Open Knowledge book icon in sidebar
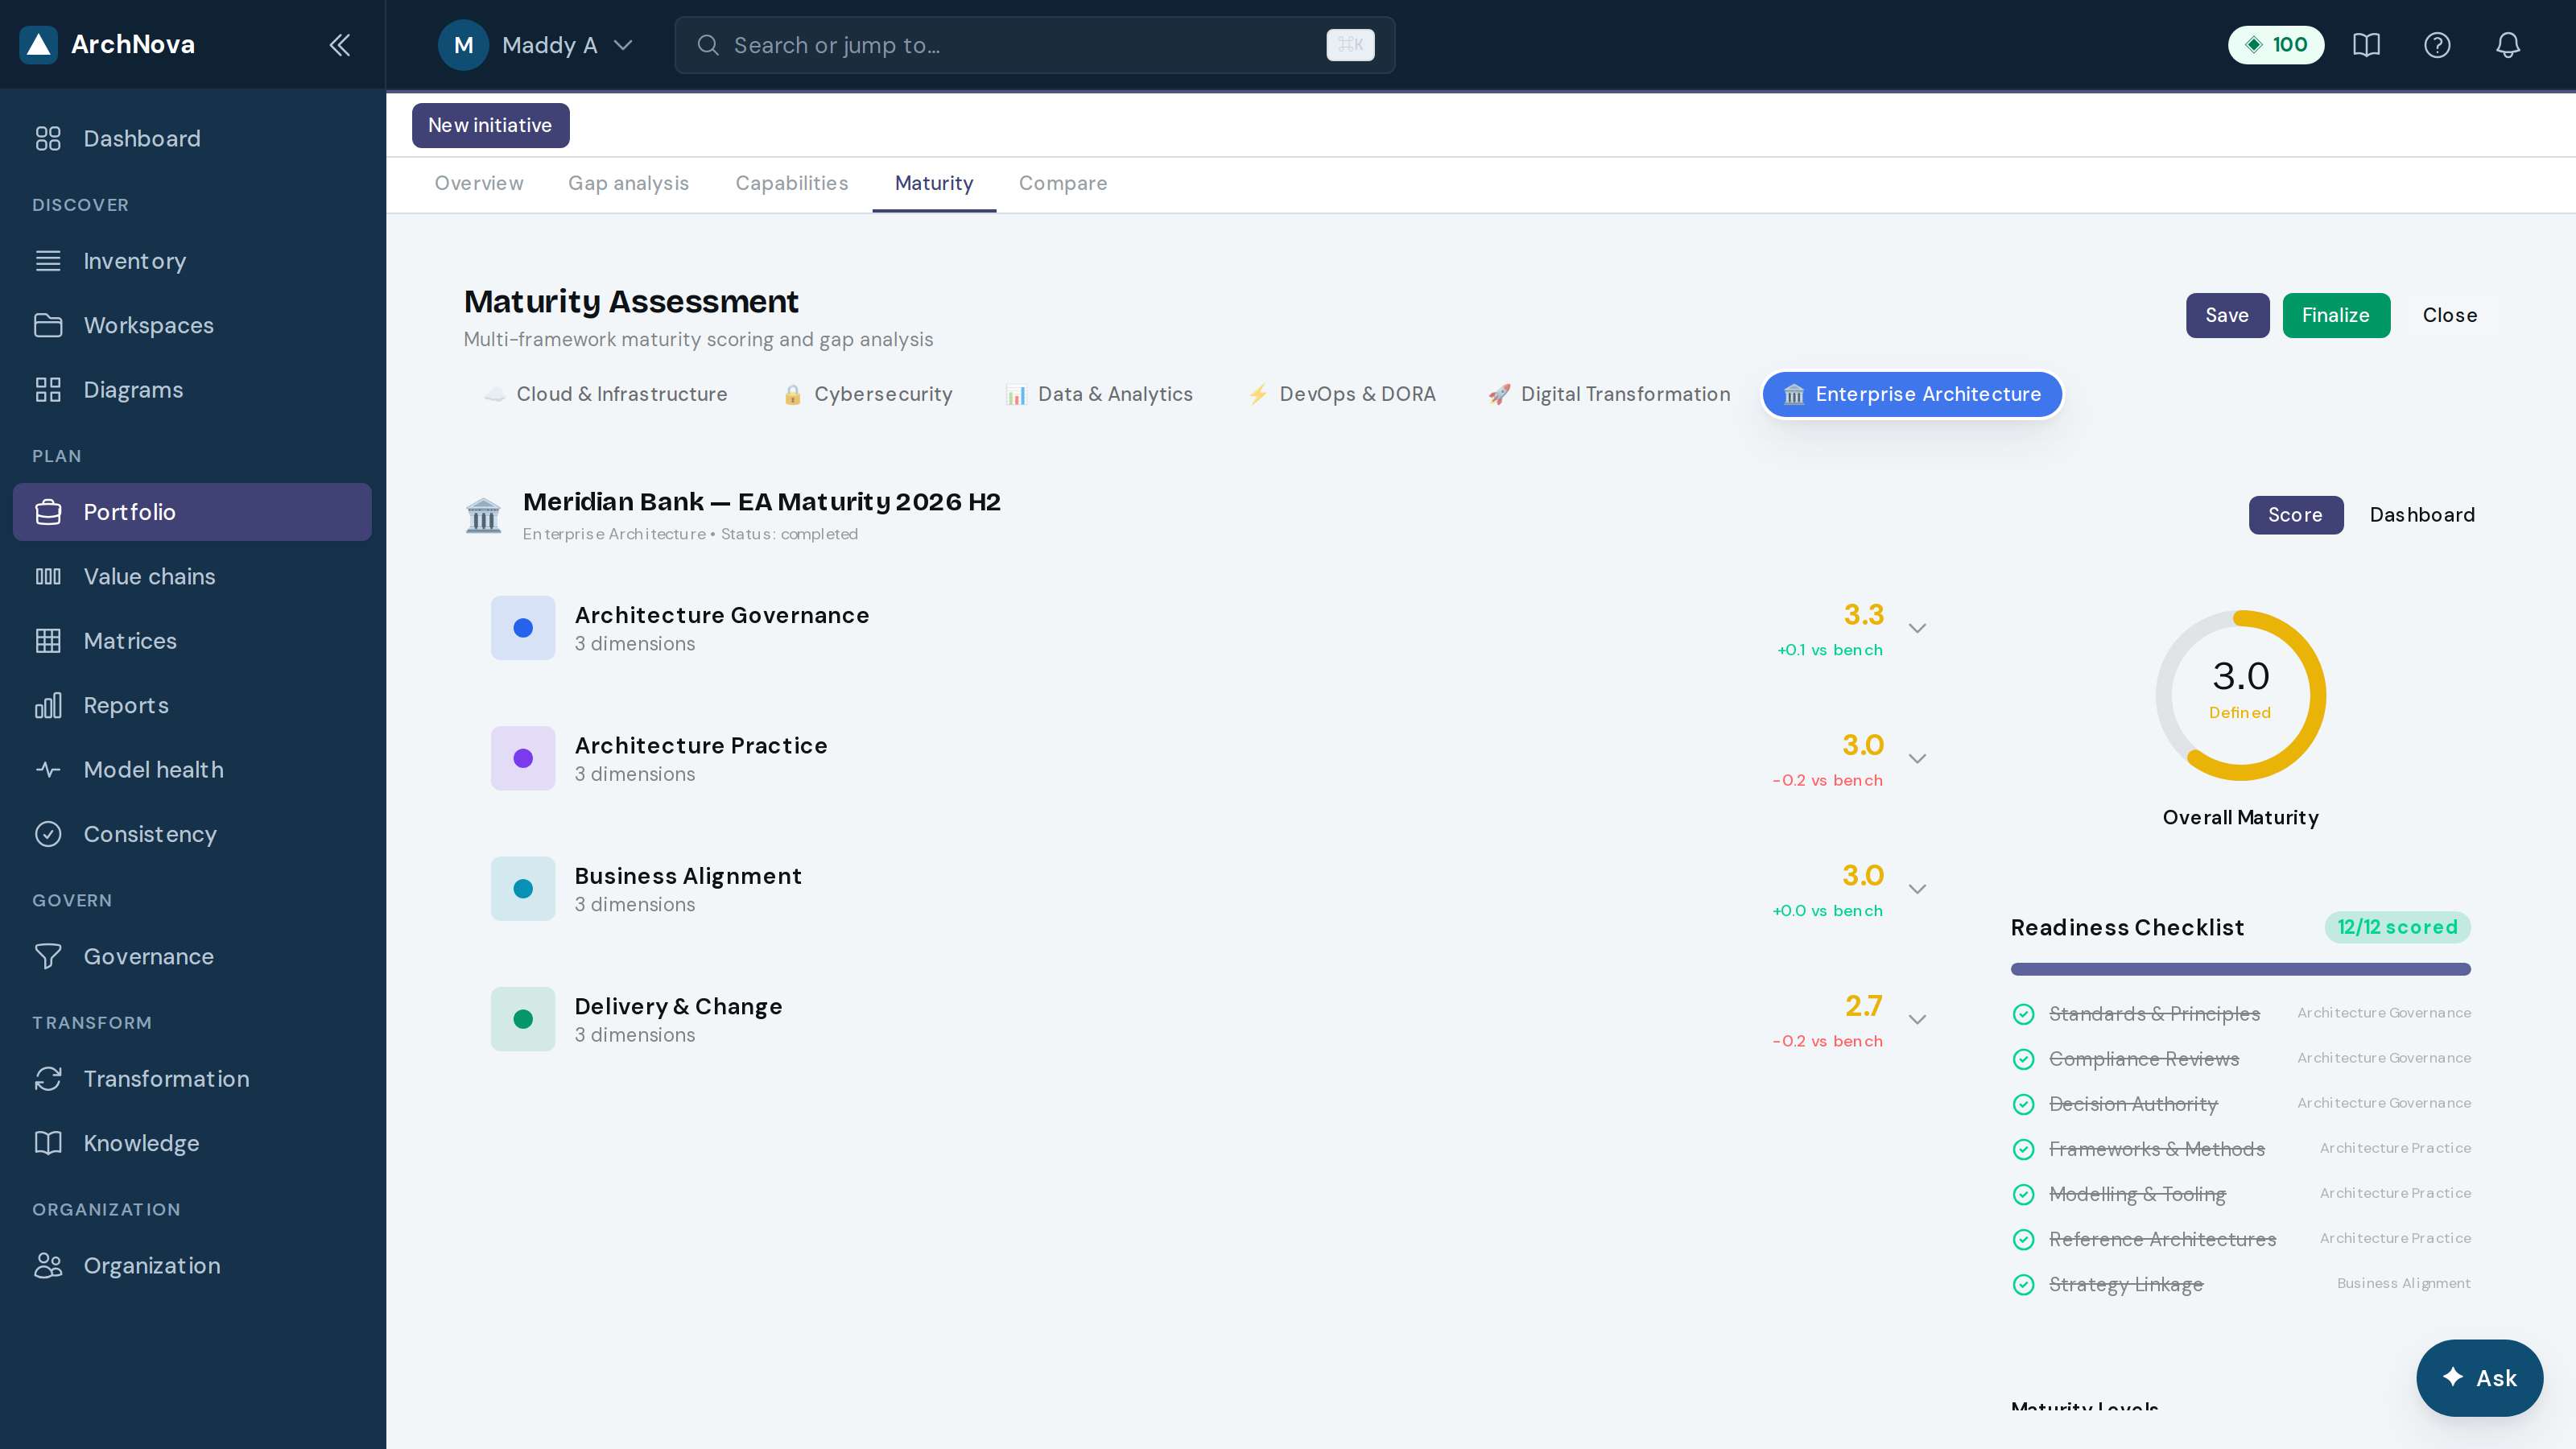Image resolution: width=2576 pixels, height=1449 pixels. (48, 1143)
